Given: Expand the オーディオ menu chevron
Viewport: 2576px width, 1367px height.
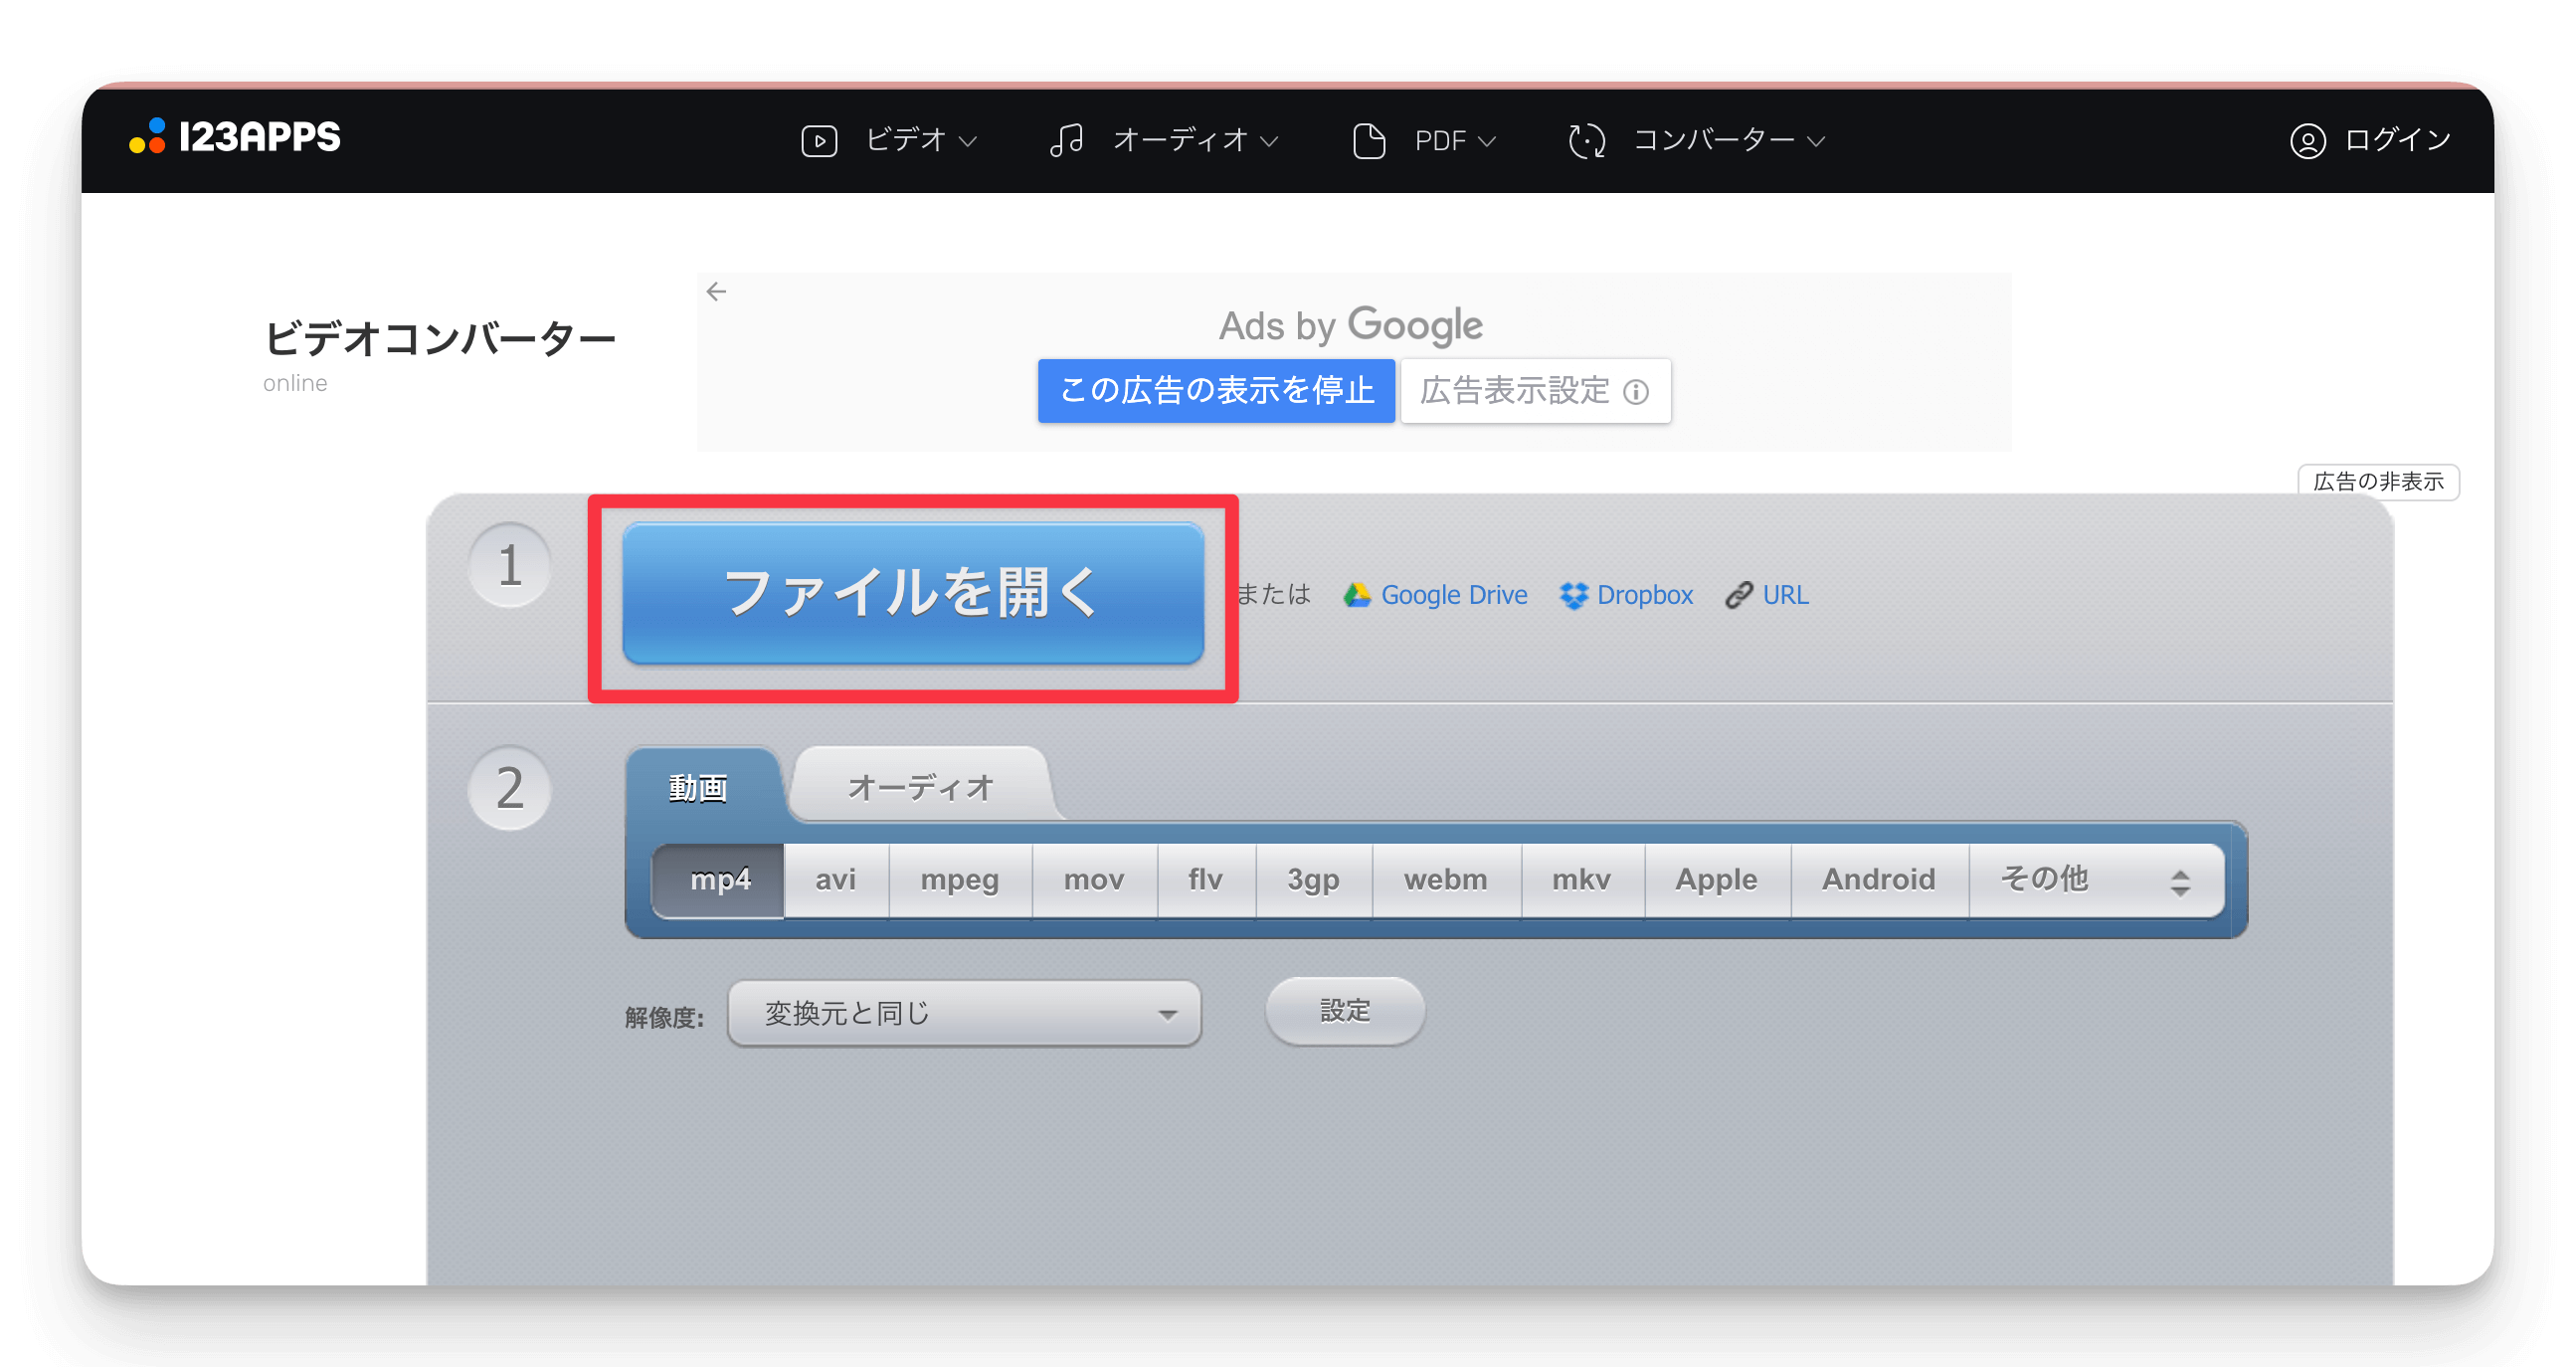Looking at the screenshot, I should point(1269,141).
